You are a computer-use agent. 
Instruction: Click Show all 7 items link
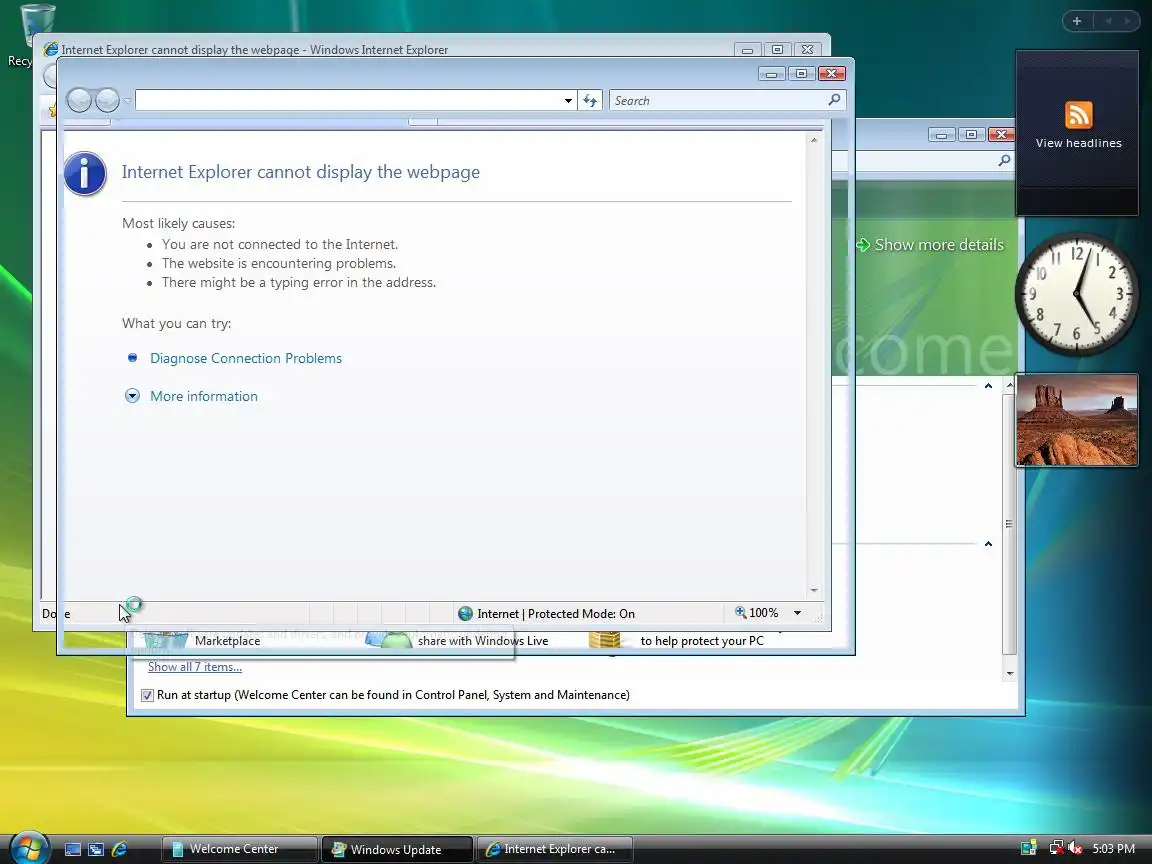pos(195,667)
